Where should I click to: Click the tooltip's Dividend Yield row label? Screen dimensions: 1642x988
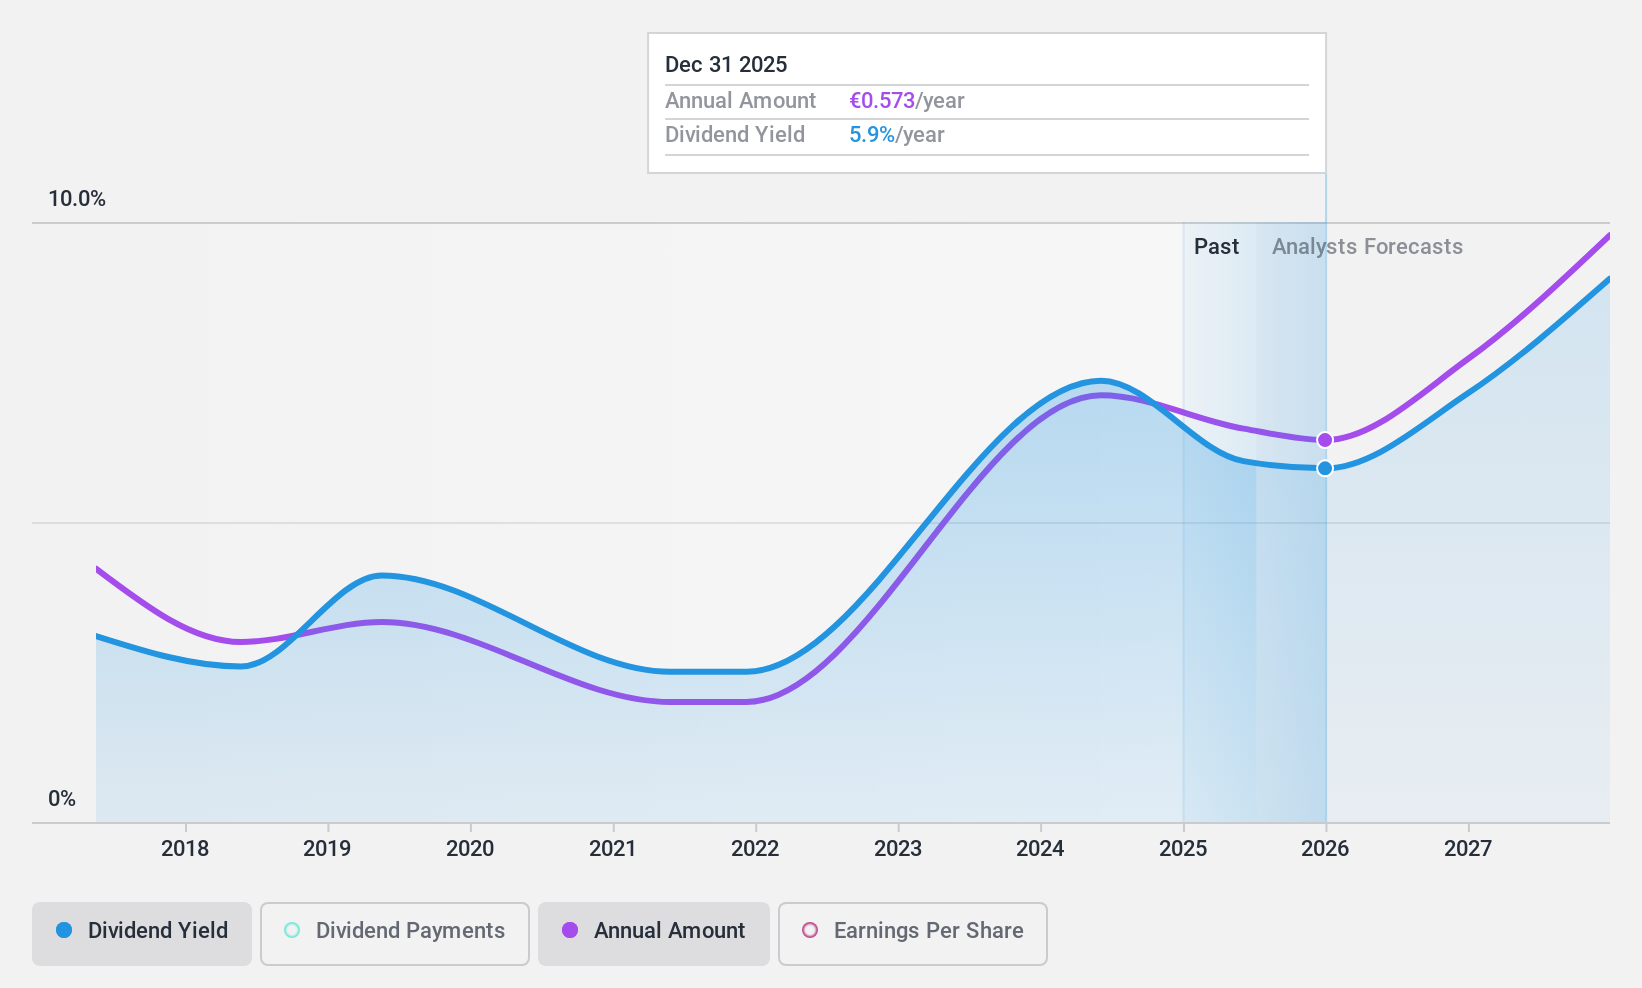735,135
